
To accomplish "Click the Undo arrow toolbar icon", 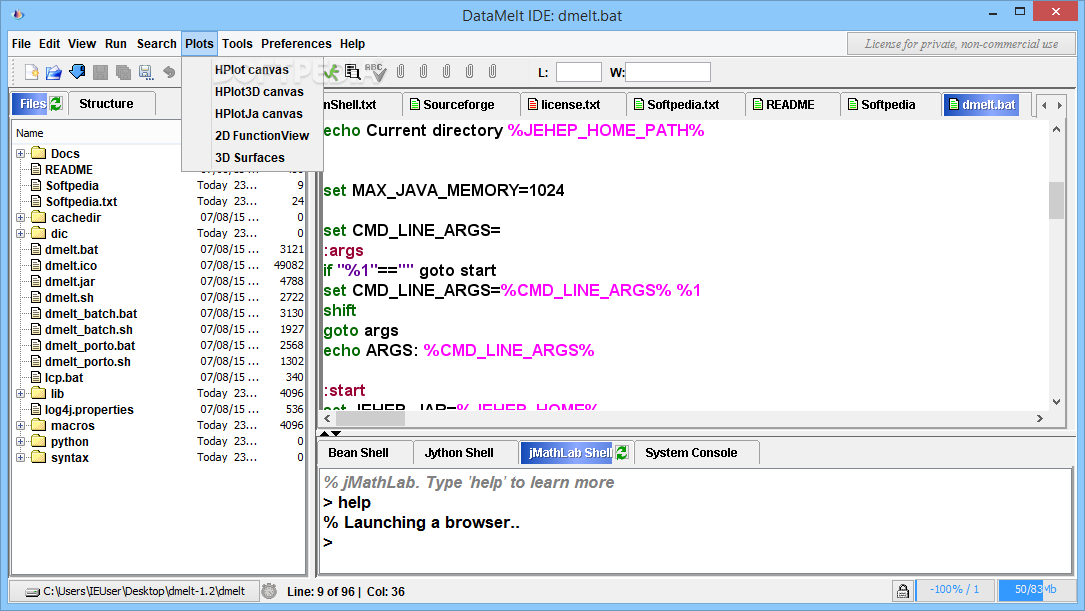I will (x=169, y=71).
